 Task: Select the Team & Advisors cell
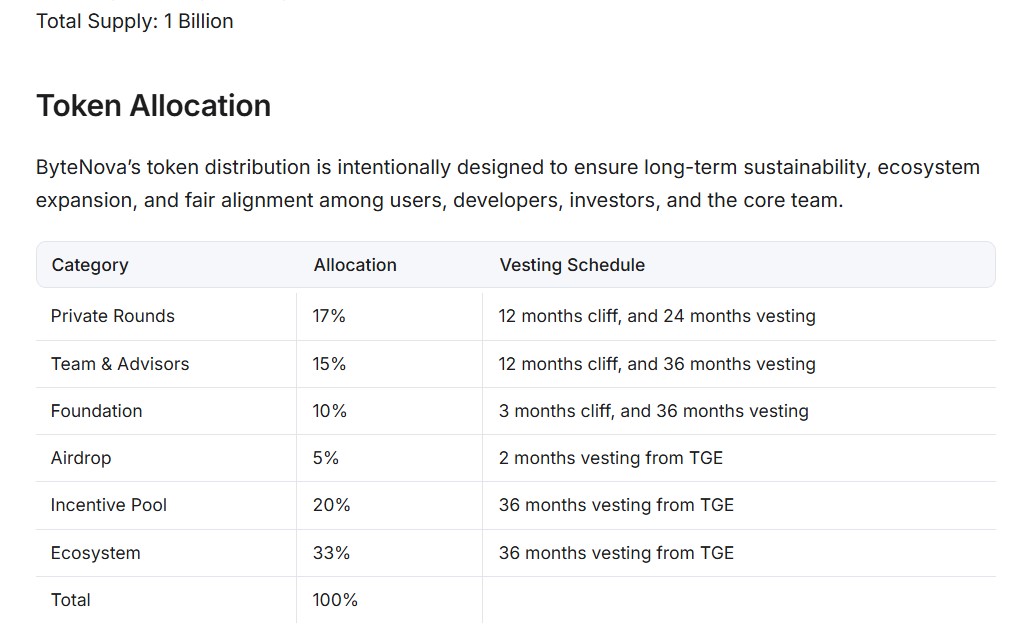[x=120, y=364]
